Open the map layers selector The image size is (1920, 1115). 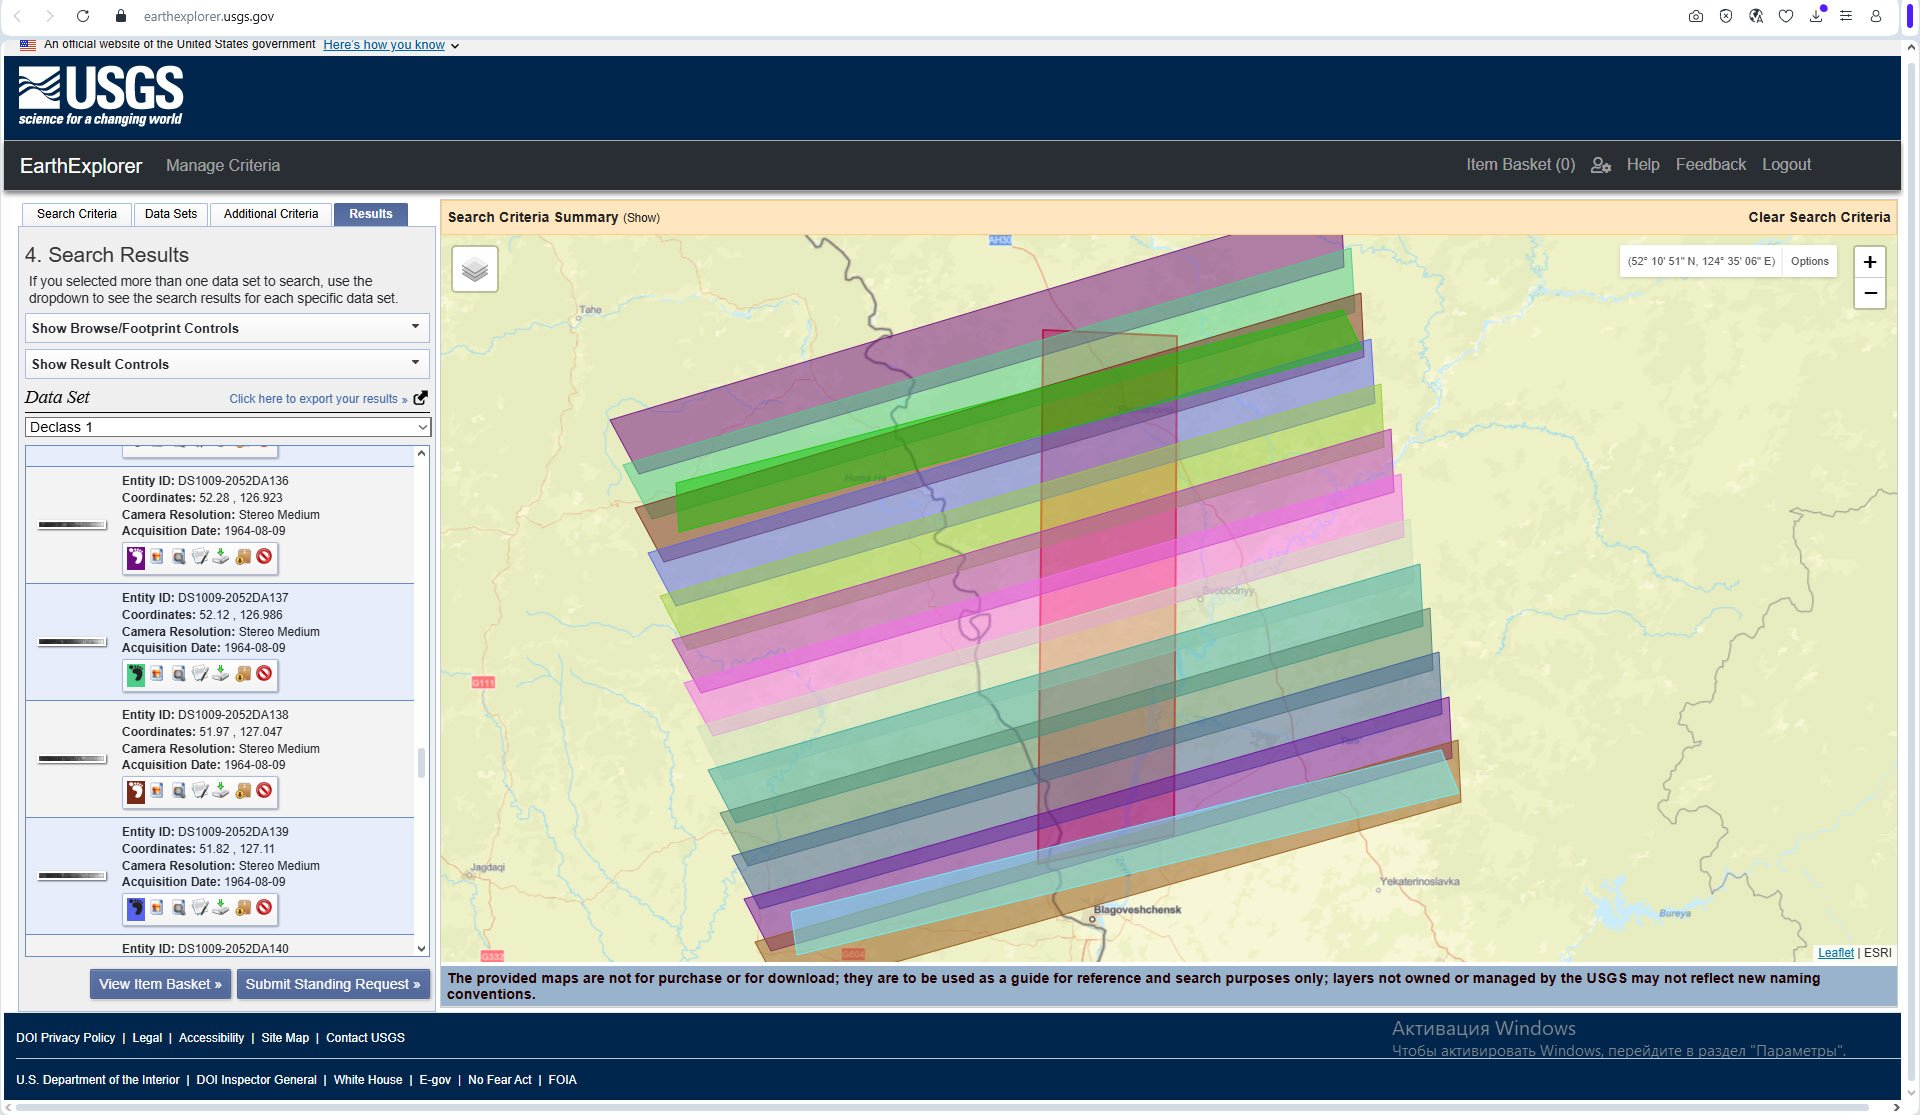474,268
